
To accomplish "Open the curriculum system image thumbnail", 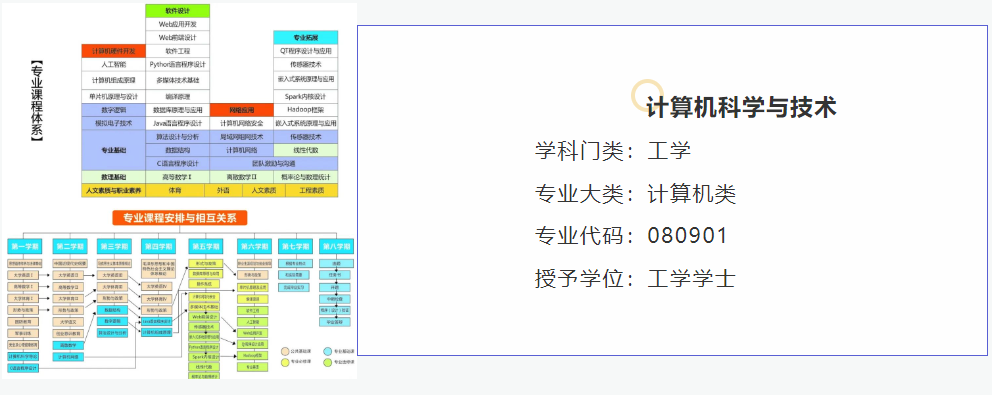I will [x=179, y=191].
